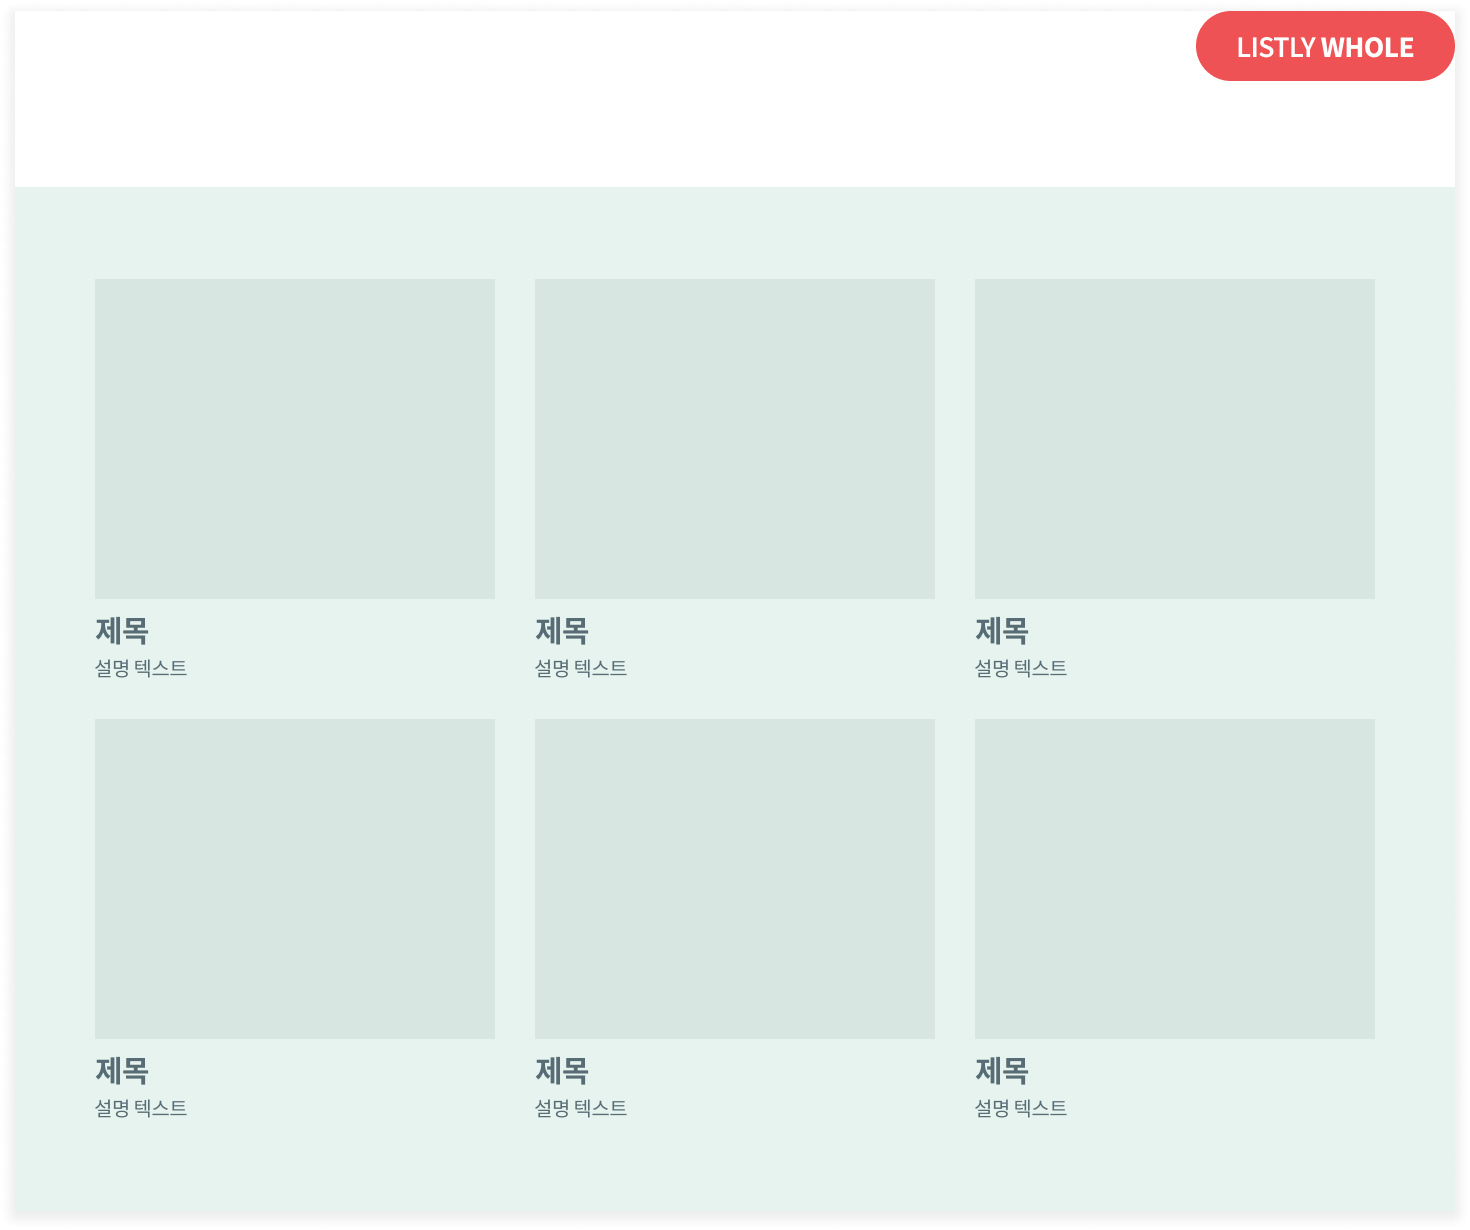Click 설명 텍스트 under the top-left card
This screenshot has height=1230, width=1470.
[141, 668]
